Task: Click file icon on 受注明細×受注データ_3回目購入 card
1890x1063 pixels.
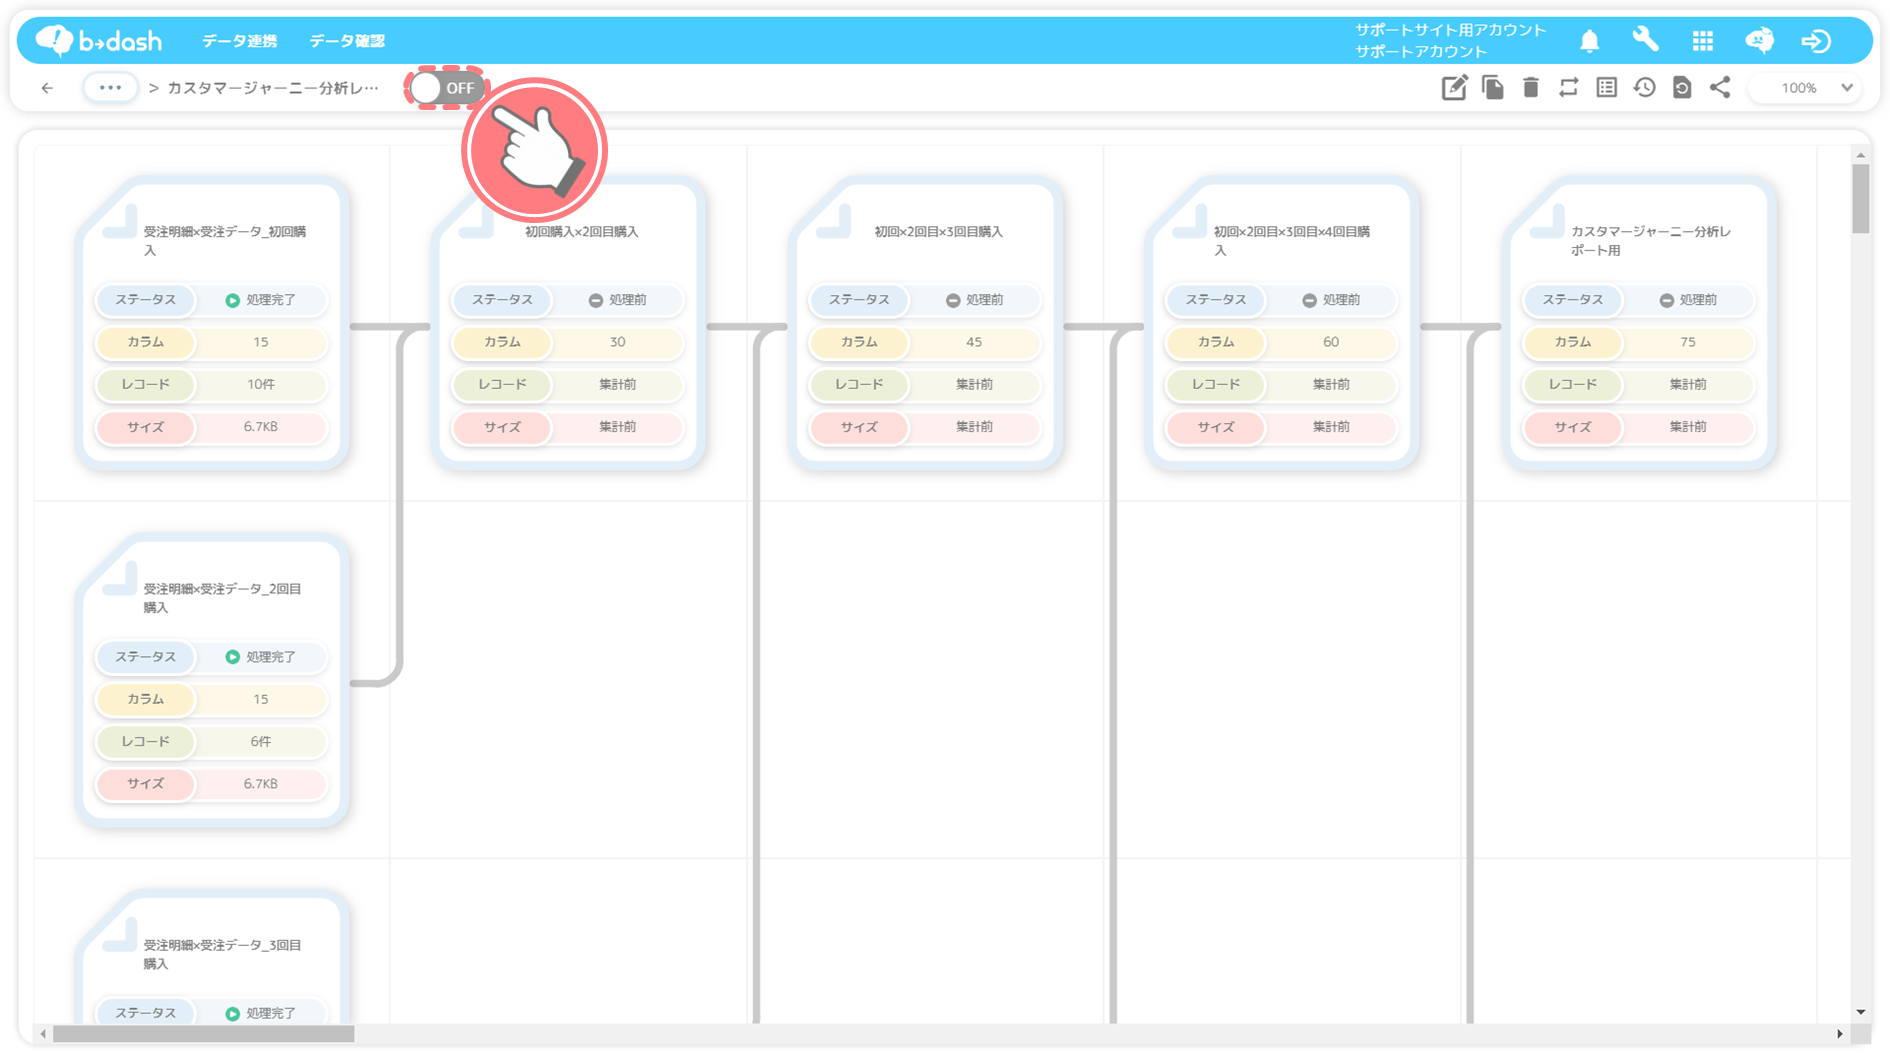Action: (120, 935)
